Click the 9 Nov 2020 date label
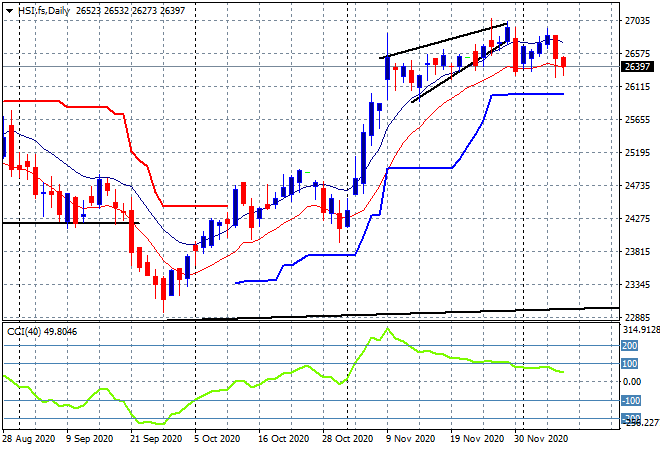660x450 pixels. pos(410,439)
